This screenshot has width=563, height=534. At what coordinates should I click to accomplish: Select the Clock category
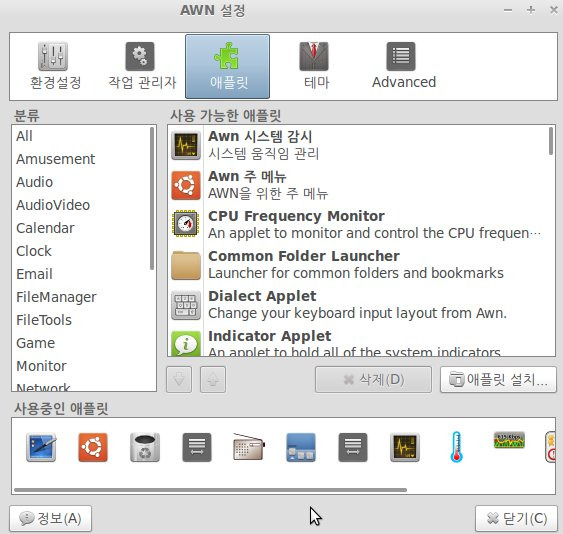pyautogui.click(x=34, y=251)
